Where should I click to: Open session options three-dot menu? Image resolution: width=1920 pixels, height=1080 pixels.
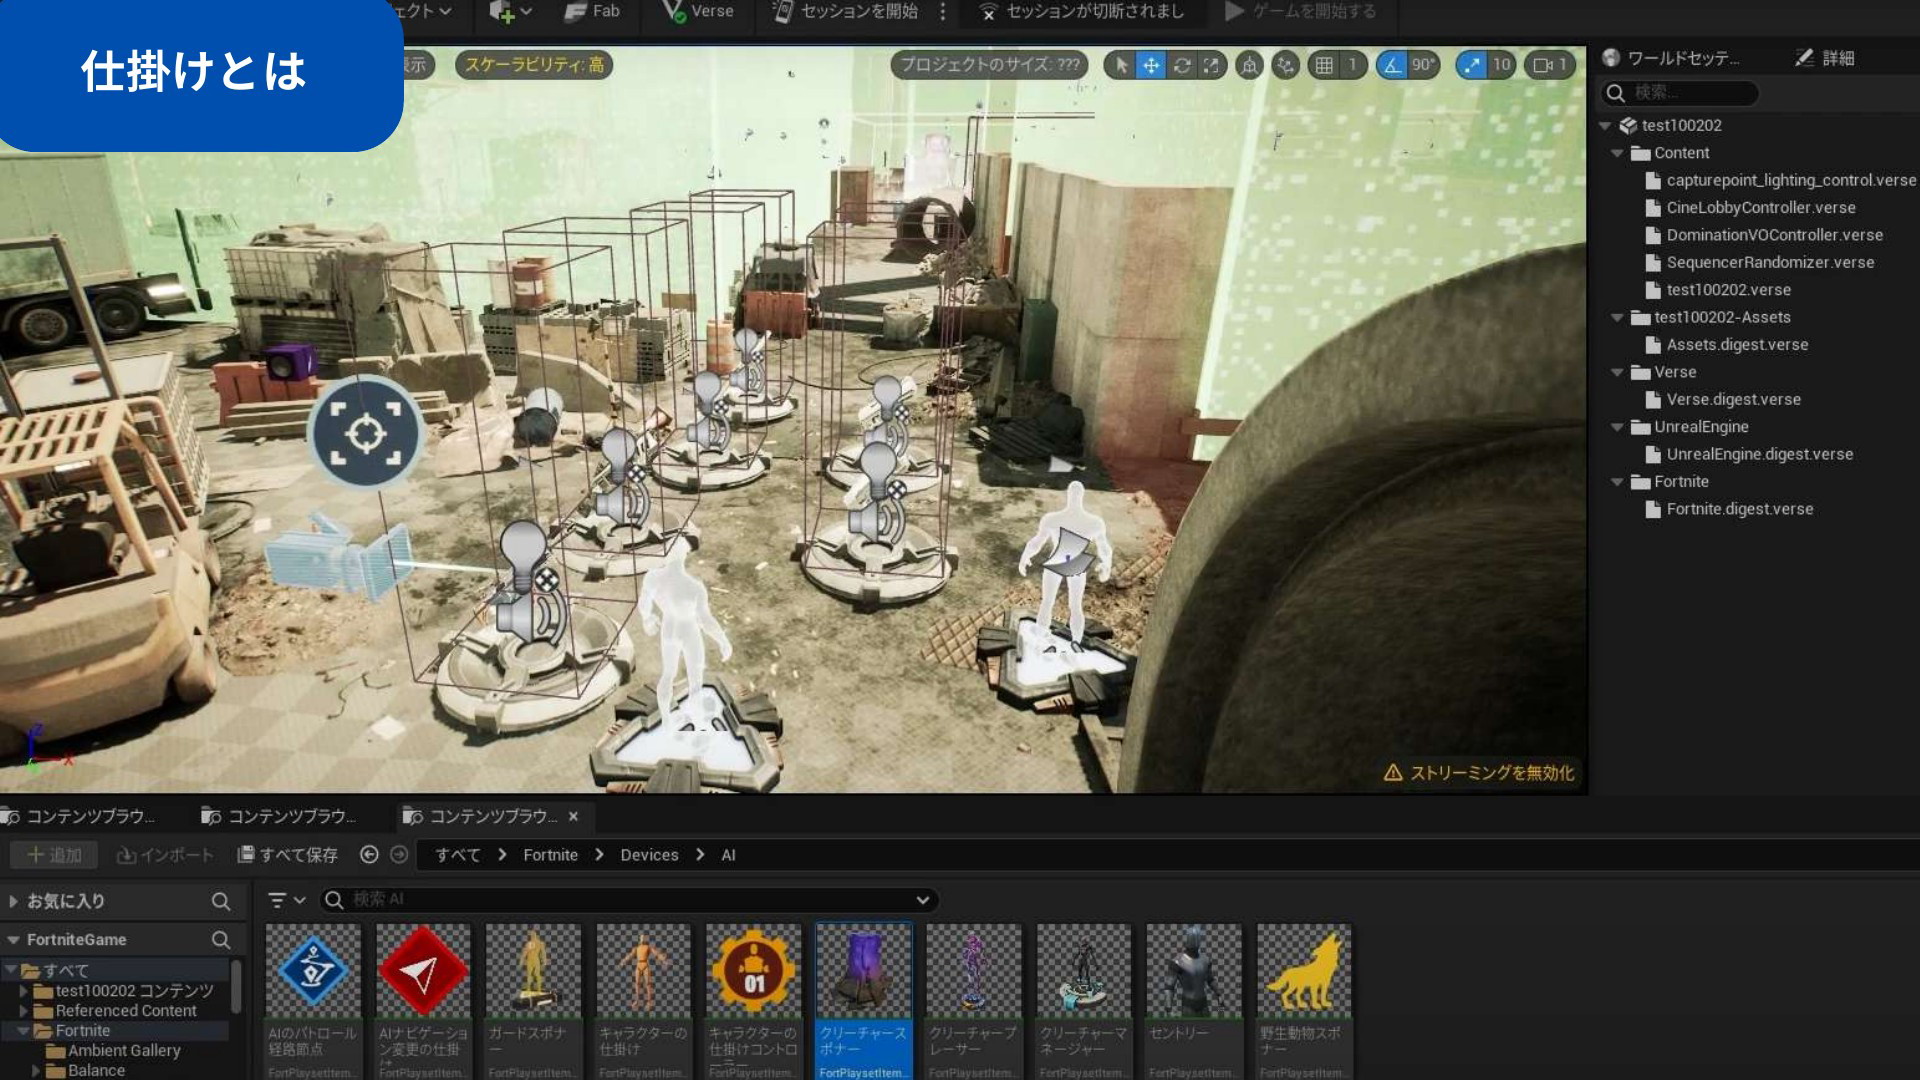(x=942, y=11)
